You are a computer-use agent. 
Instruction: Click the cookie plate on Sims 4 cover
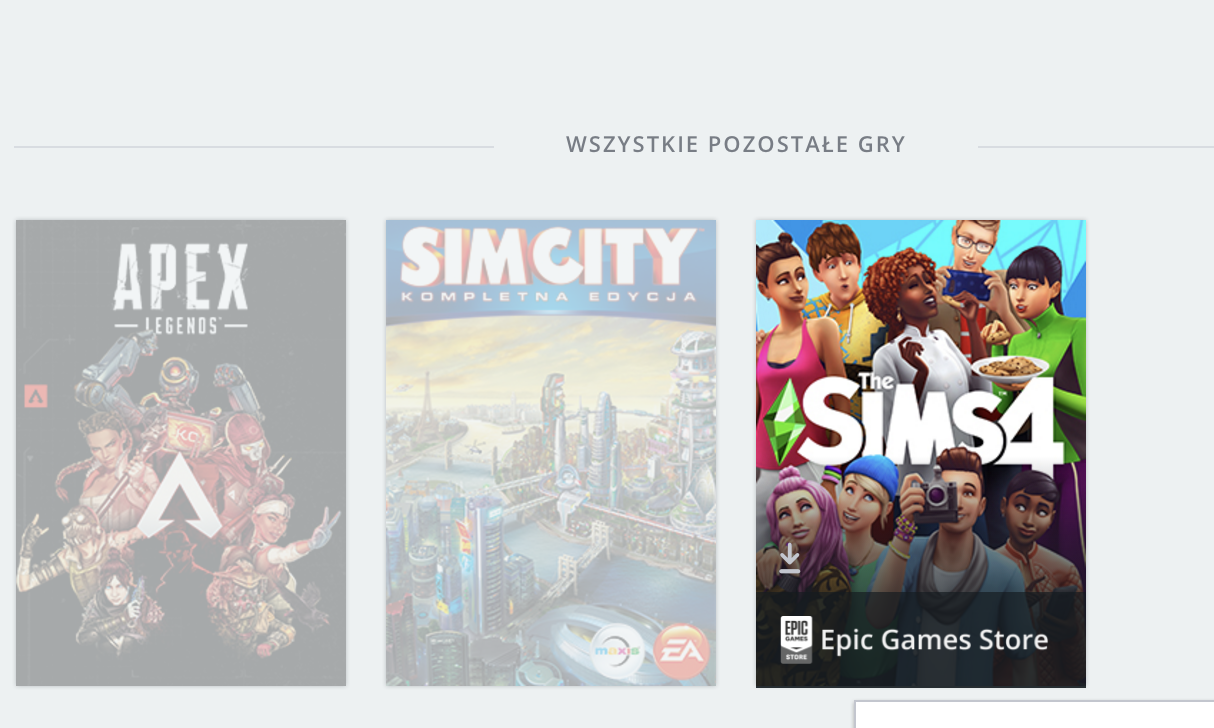pyautogui.click(x=1011, y=367)
